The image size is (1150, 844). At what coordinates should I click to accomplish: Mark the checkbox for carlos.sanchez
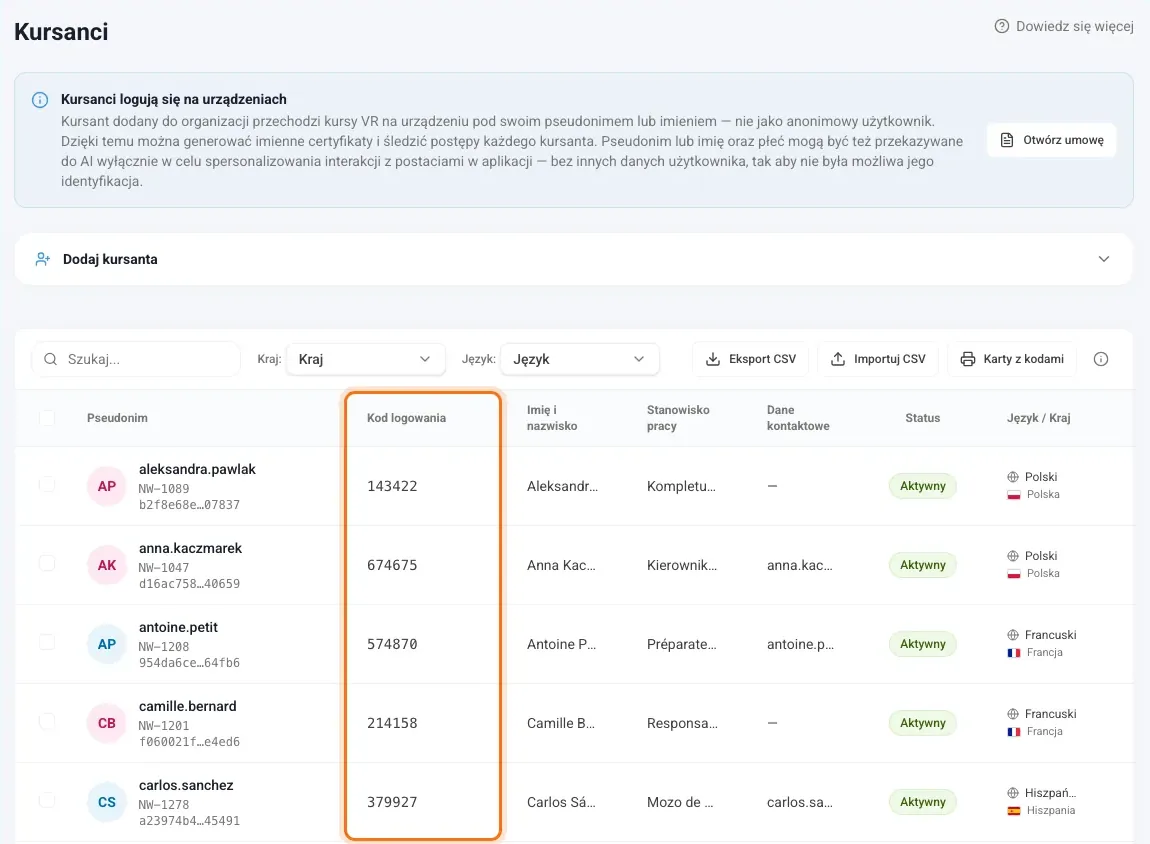coord(47,800)
